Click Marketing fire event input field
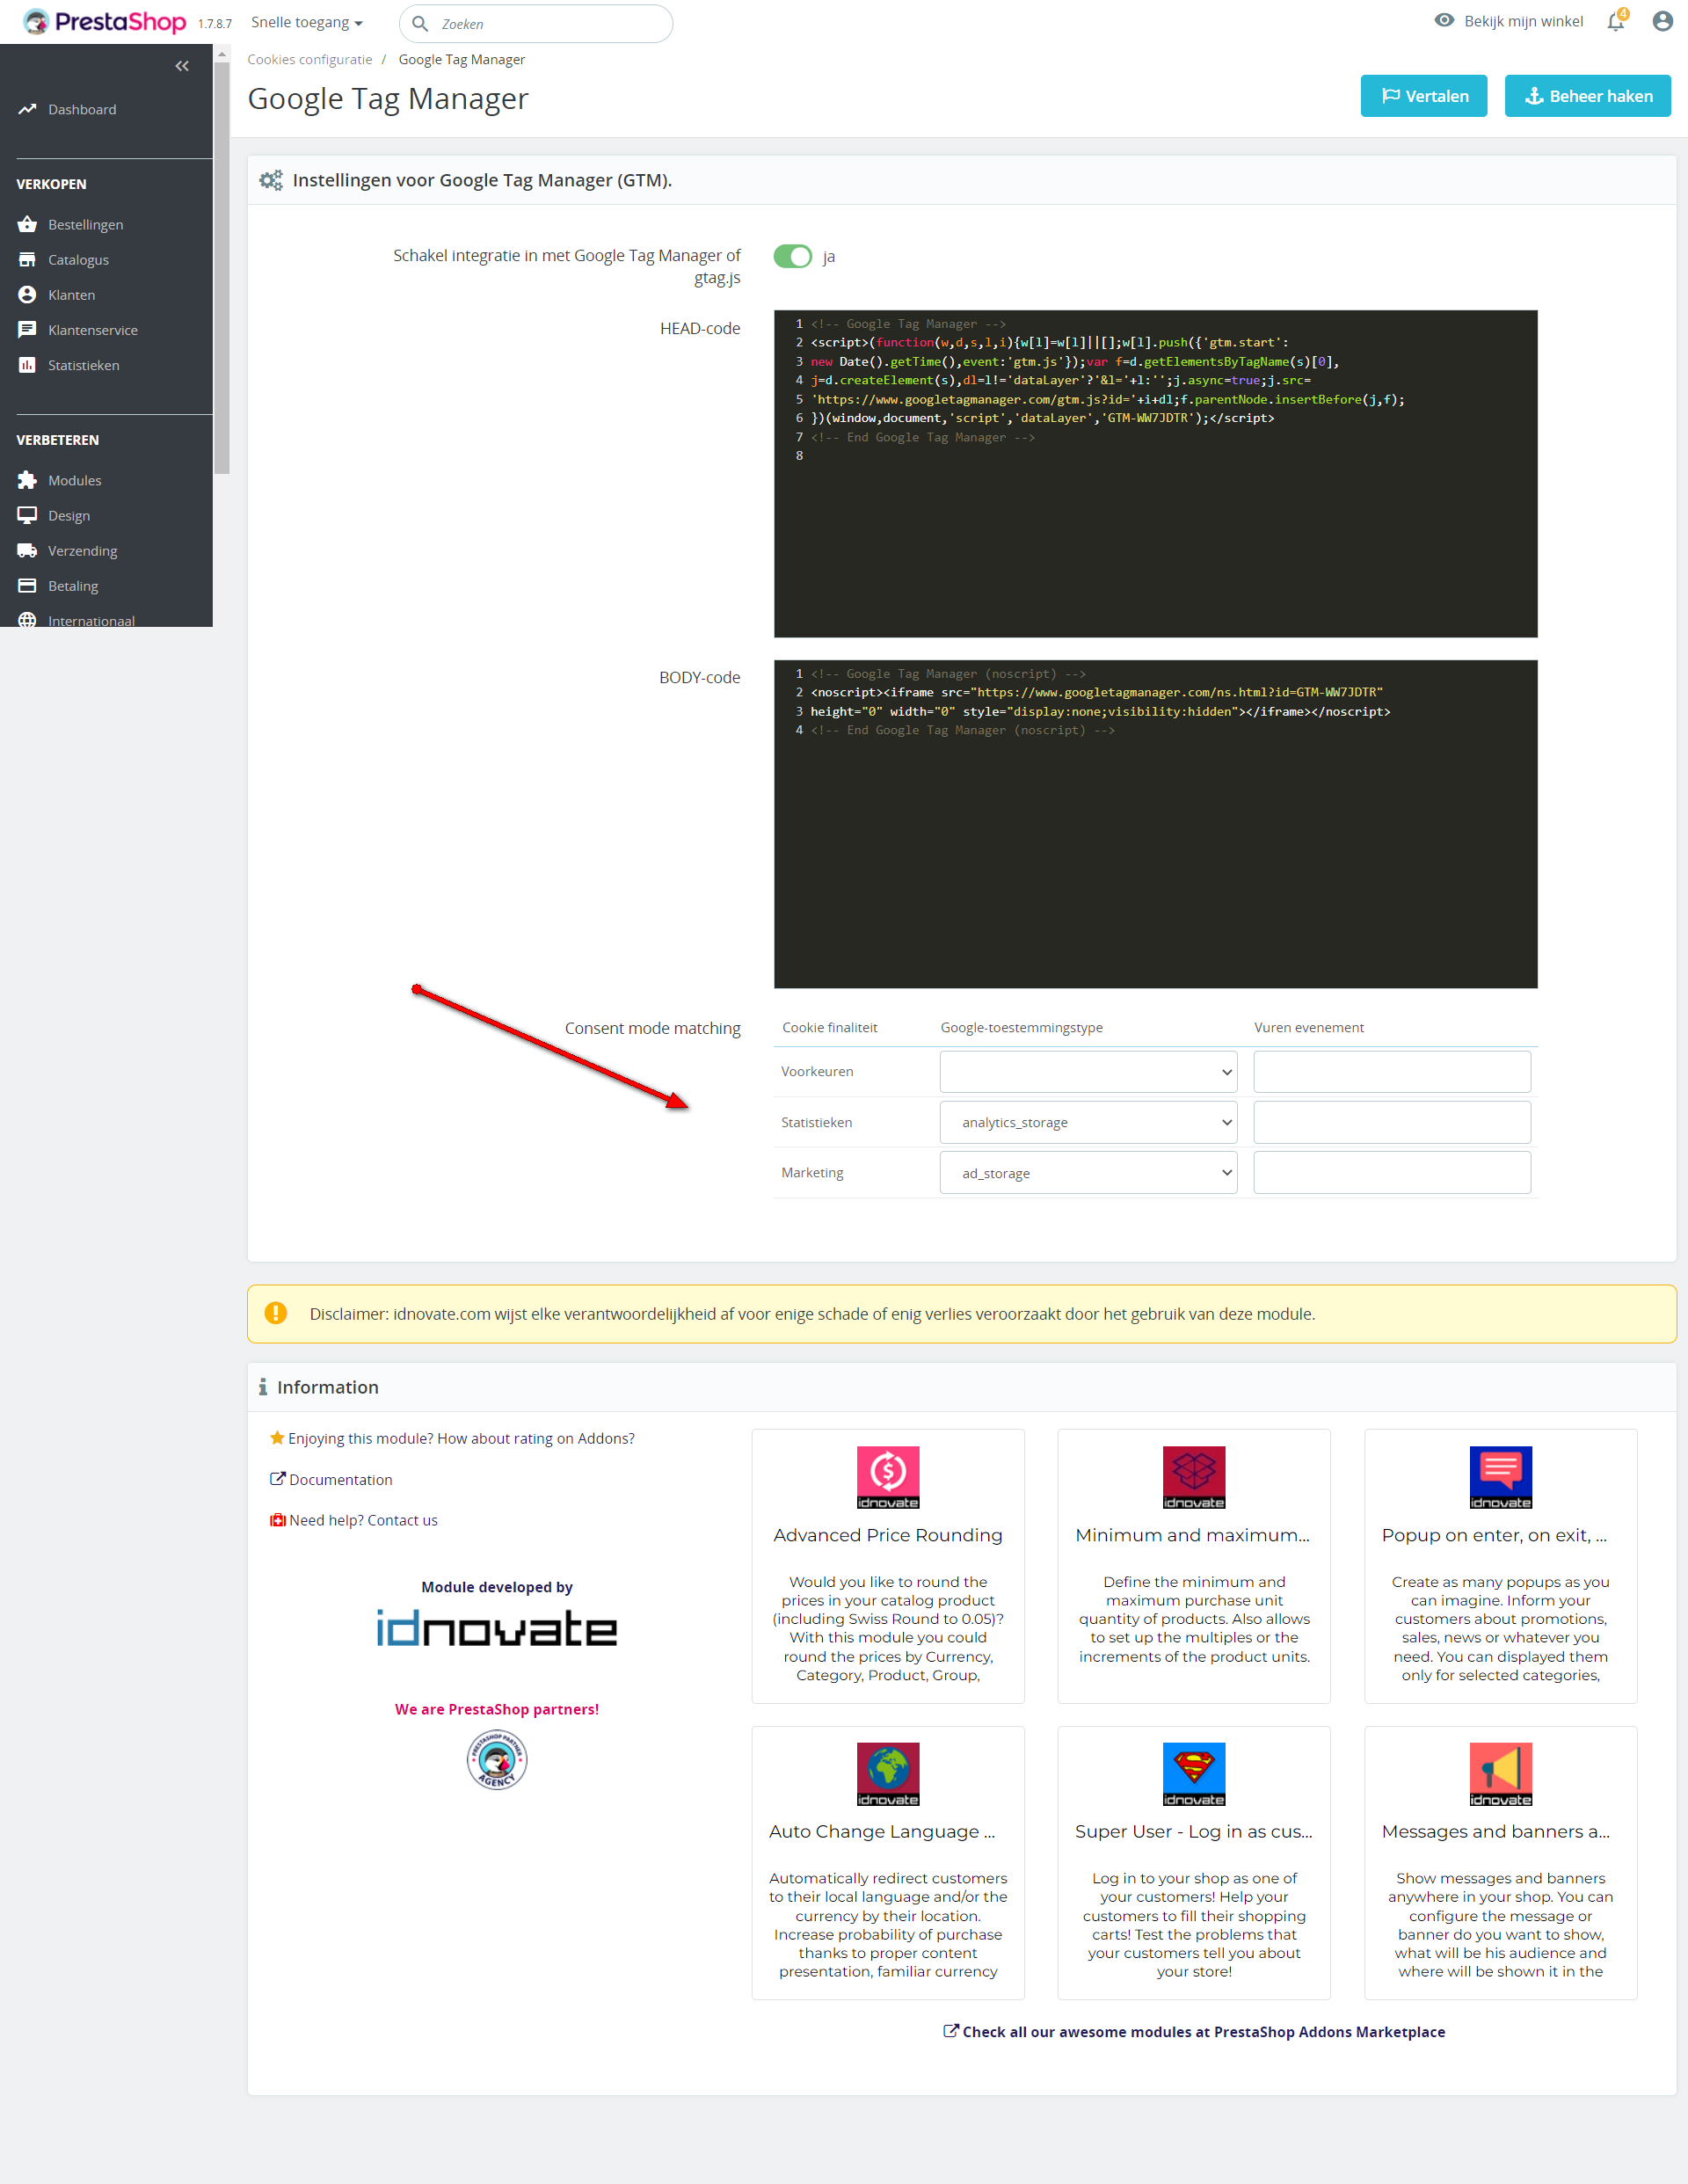The height and width of the screenshot is (2184, 1688). tap(1391, 1173)
